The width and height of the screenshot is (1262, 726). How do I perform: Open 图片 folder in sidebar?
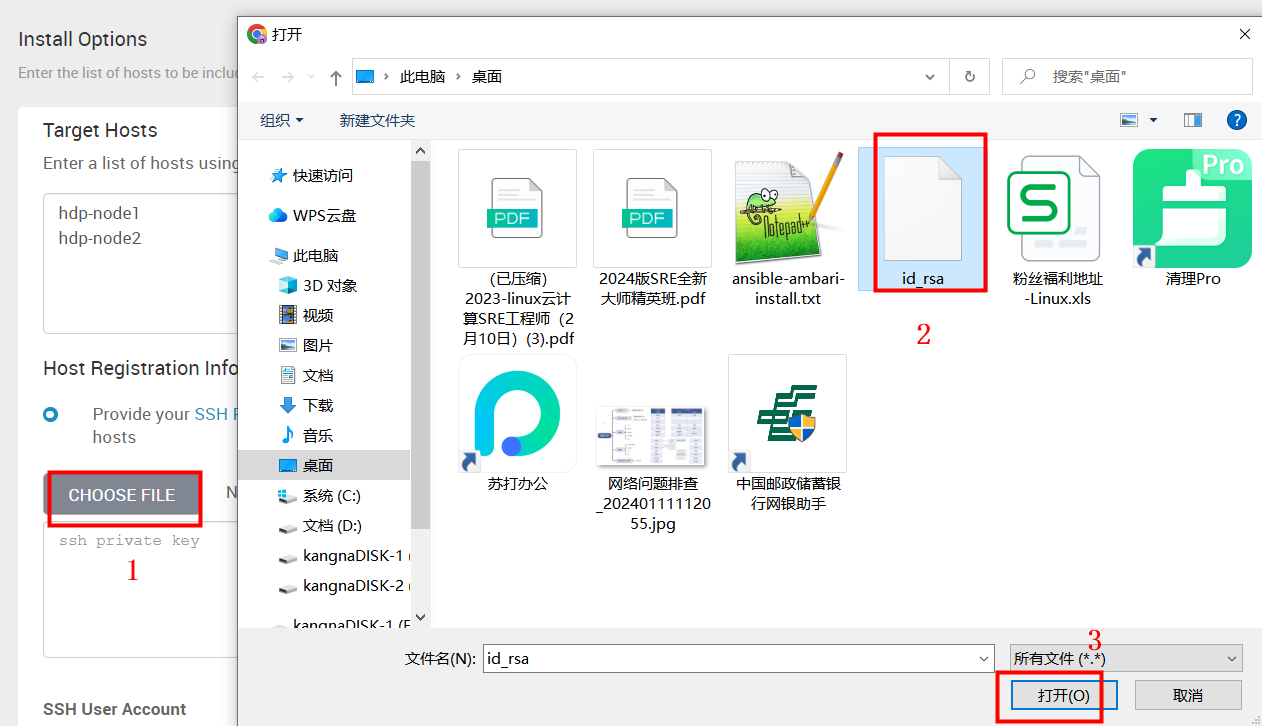click(x=306, y=345)
